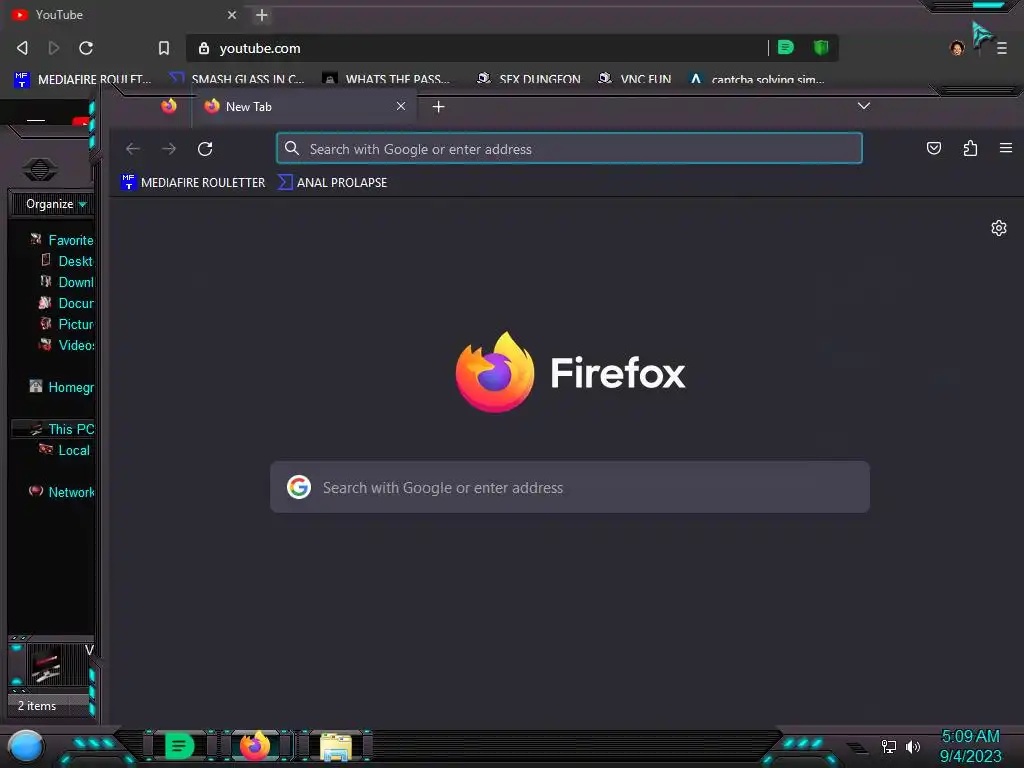Click Firefox back arrow
Image resolution: width=1024 pixels, height=768 pixels.
click(133, 149)
